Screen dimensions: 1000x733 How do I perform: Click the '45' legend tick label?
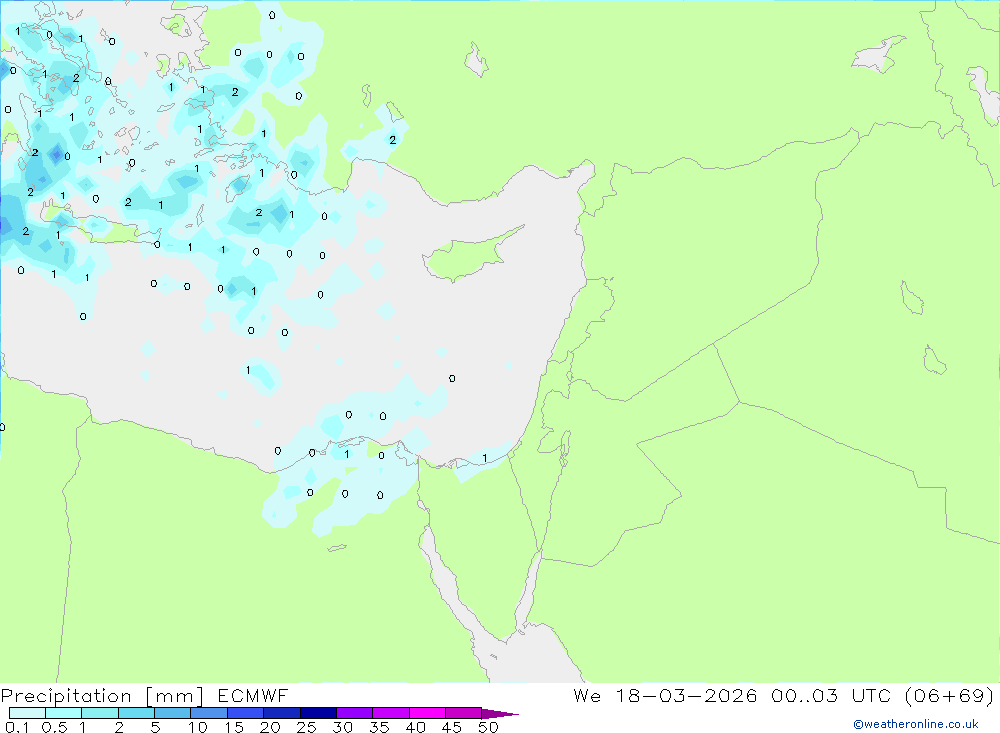[452, 727]
